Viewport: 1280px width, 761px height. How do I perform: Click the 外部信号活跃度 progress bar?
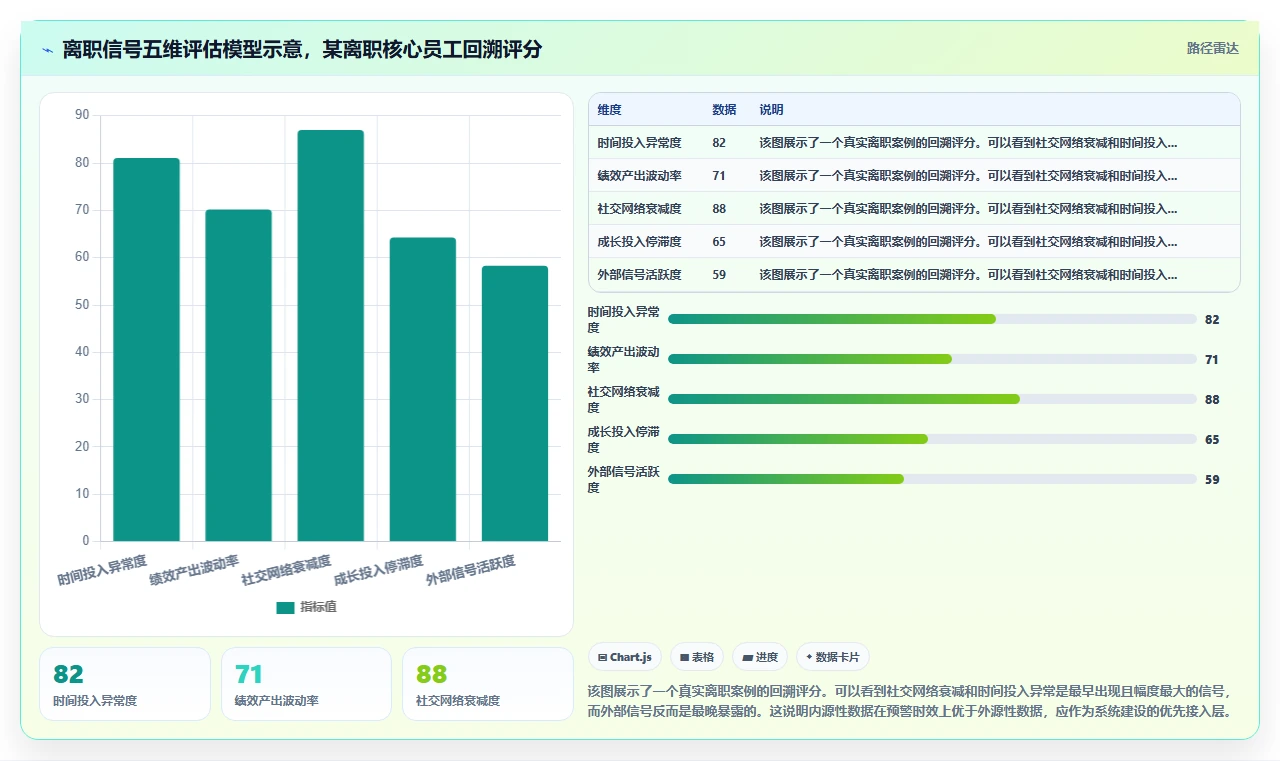click(x=932, y=479)
